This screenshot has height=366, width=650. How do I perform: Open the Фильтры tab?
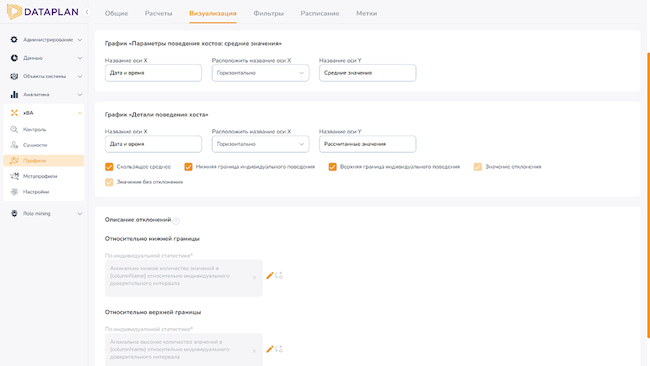click(x=269, y=13)
